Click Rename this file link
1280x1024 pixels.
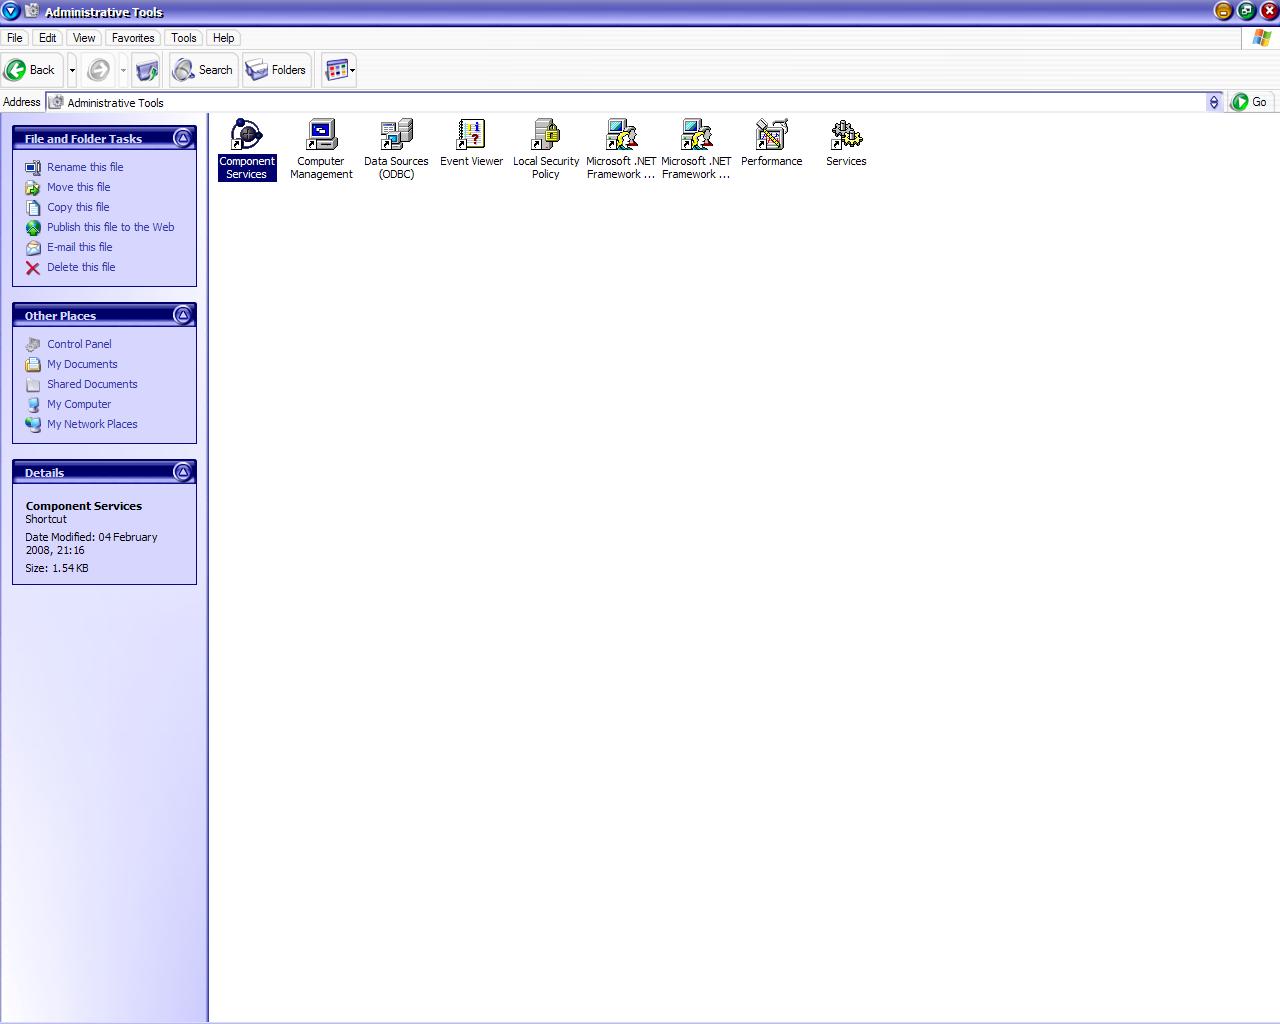[x=85, y=167]
